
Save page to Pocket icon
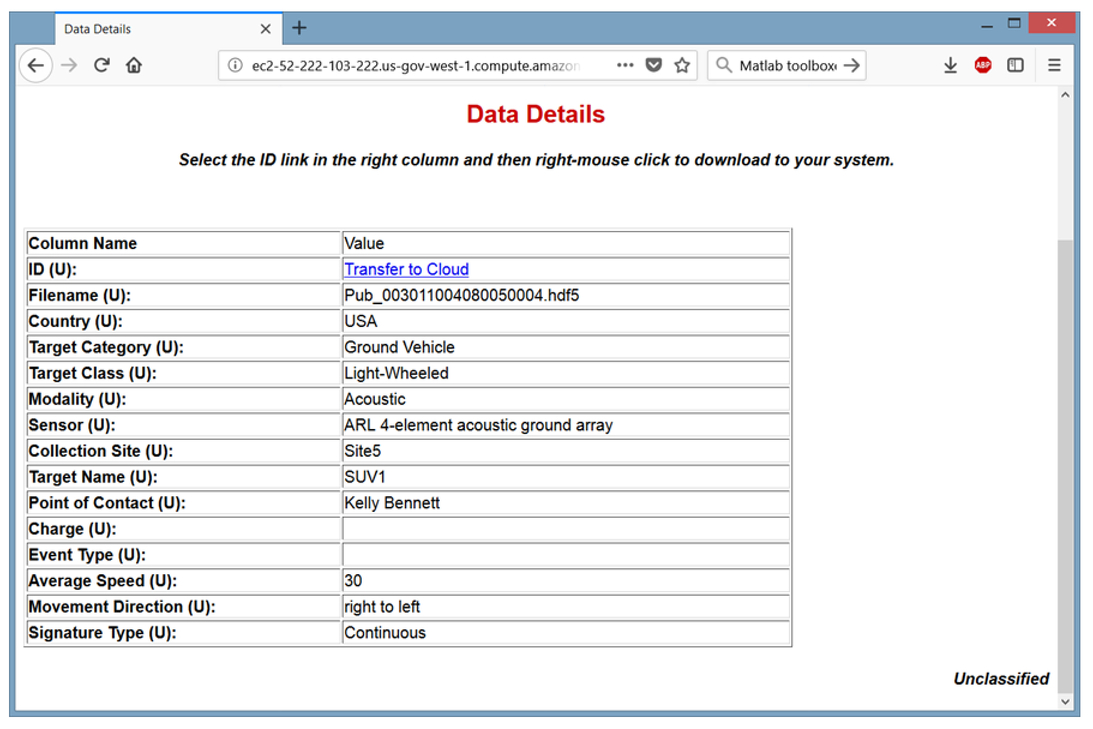pos(654,66)
